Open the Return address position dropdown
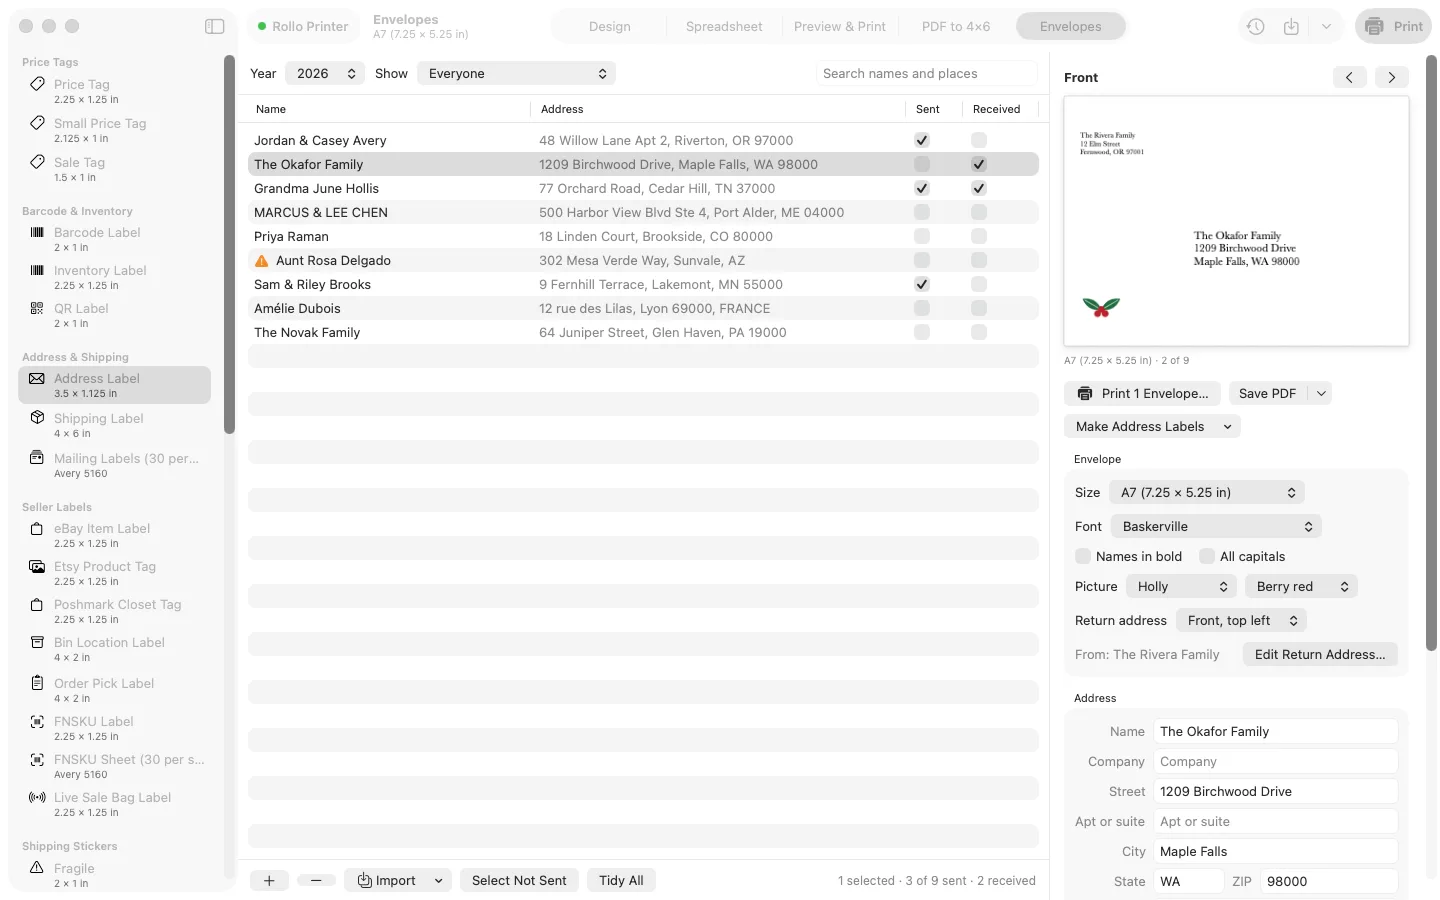This screenshot has width=1440, height=900. point(1241,620)
